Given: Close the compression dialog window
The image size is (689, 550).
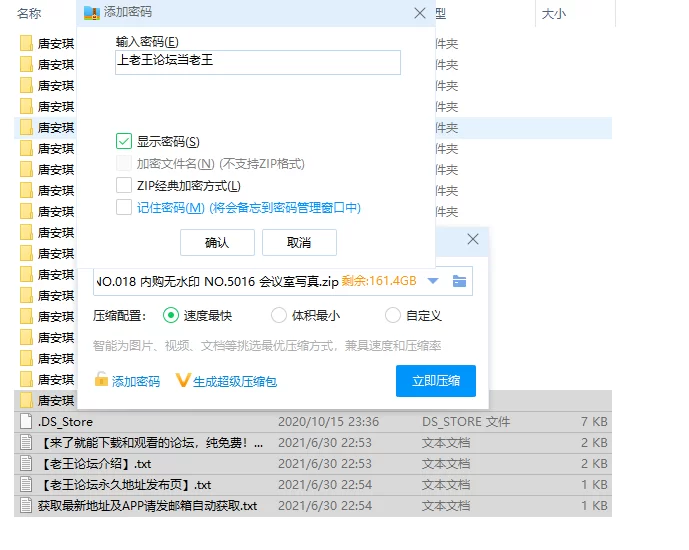Looking at the screenshot, I should click(473, 239).
